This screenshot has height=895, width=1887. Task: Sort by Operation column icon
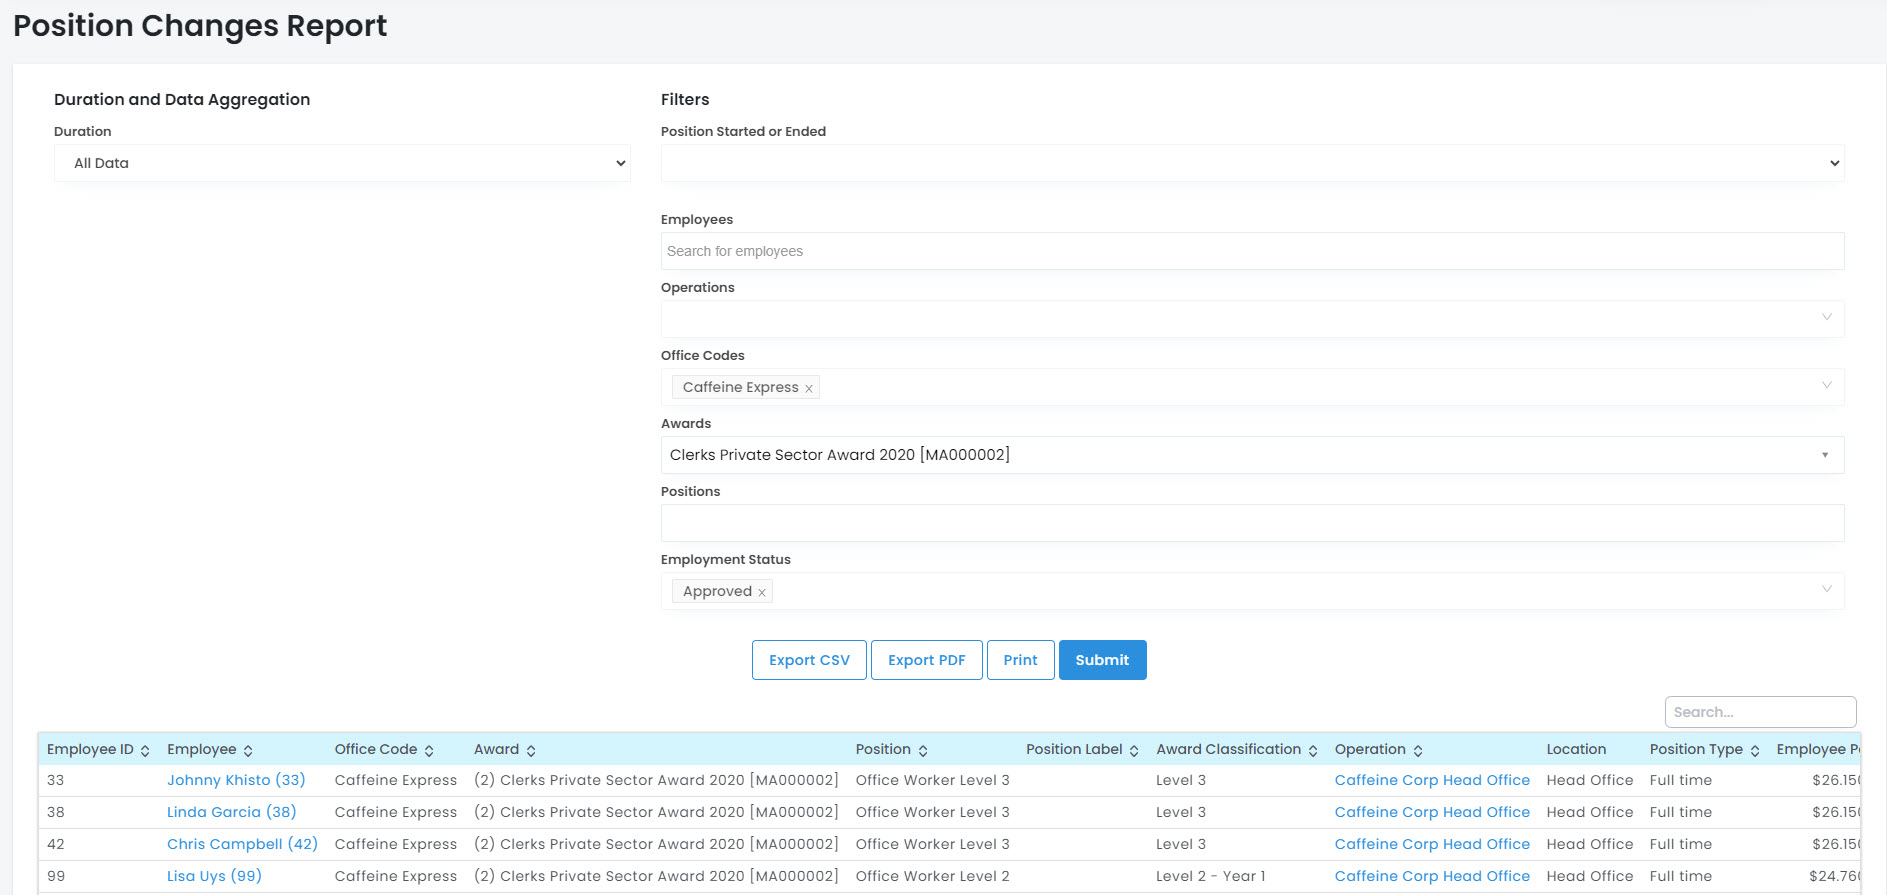coord(1418,751)
